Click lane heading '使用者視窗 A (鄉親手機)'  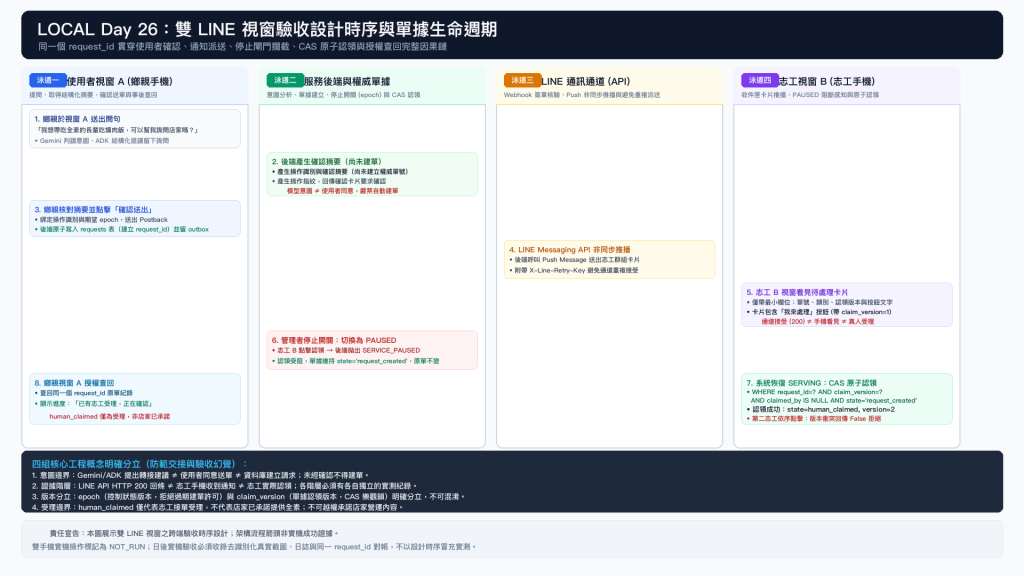(x=120, y=82)
